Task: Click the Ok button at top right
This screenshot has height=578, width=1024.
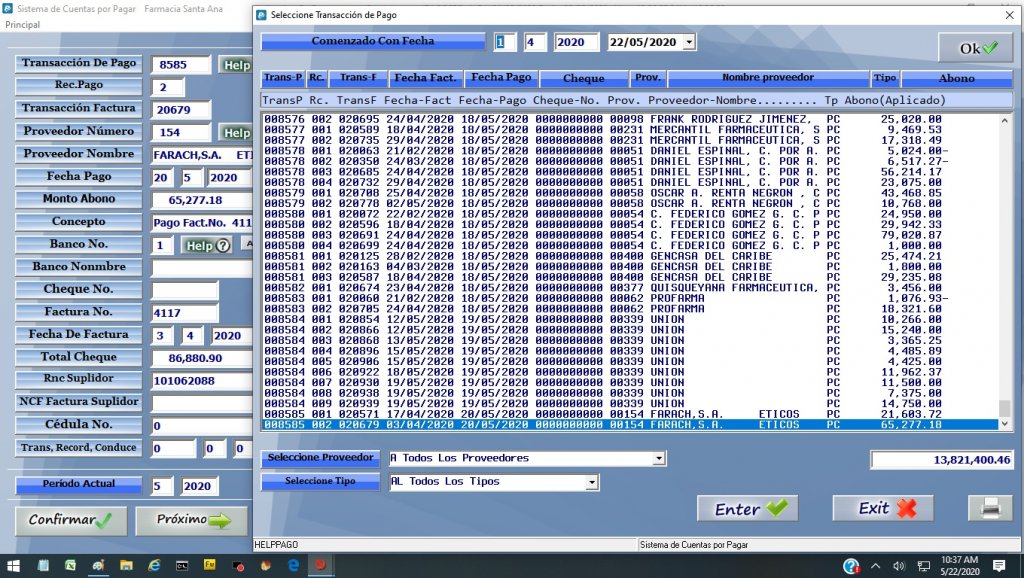Action: pos(968,48)
